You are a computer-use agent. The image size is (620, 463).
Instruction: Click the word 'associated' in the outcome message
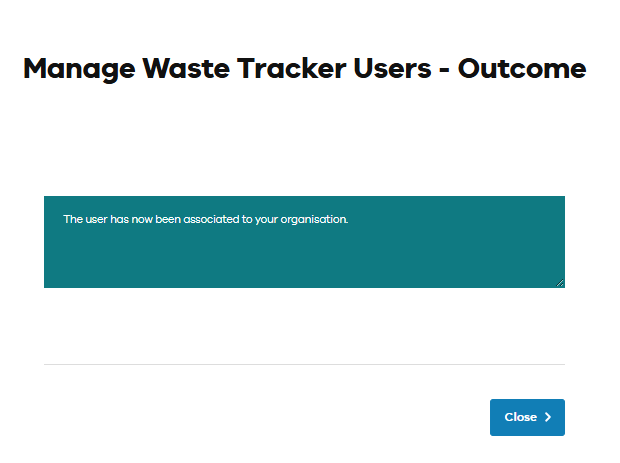point(210,219)
